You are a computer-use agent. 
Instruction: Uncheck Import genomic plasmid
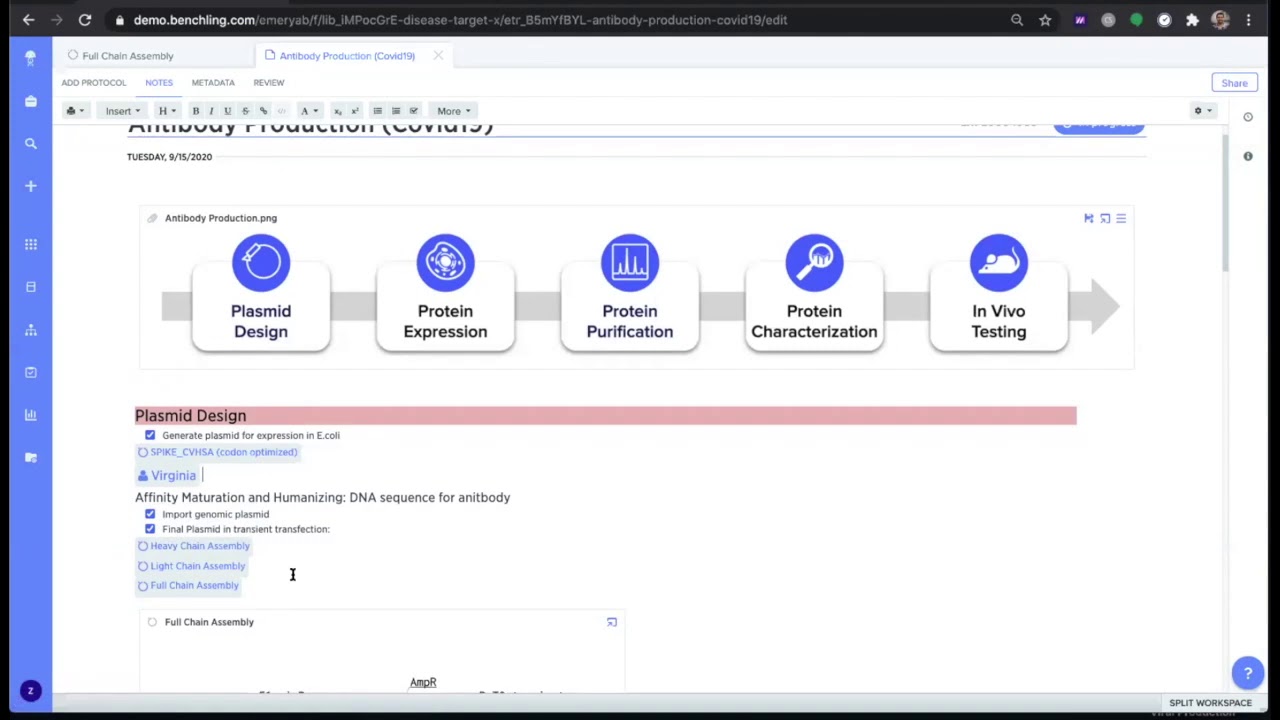click(x=150, y=514)
